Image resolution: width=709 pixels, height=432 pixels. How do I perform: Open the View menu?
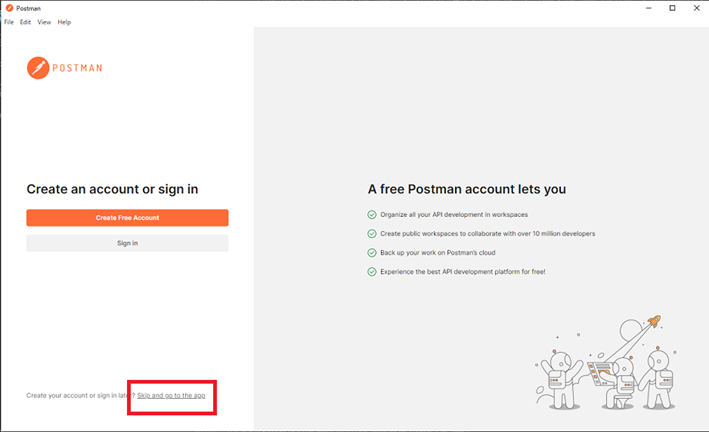point(44,22)
